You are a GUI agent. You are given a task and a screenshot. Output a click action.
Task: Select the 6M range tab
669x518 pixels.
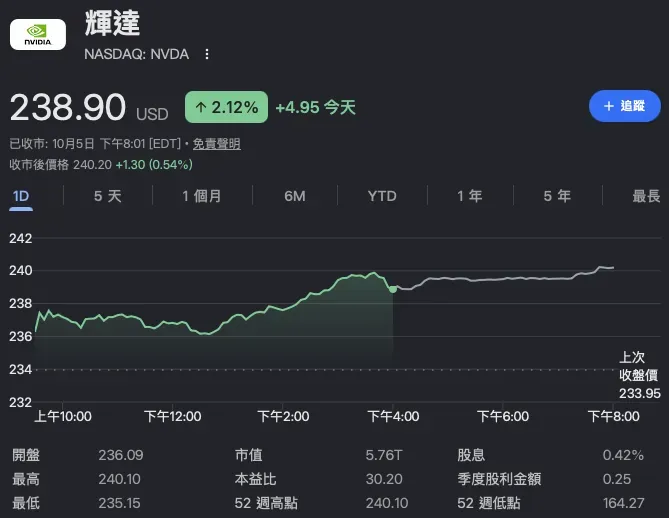(295, 196)
